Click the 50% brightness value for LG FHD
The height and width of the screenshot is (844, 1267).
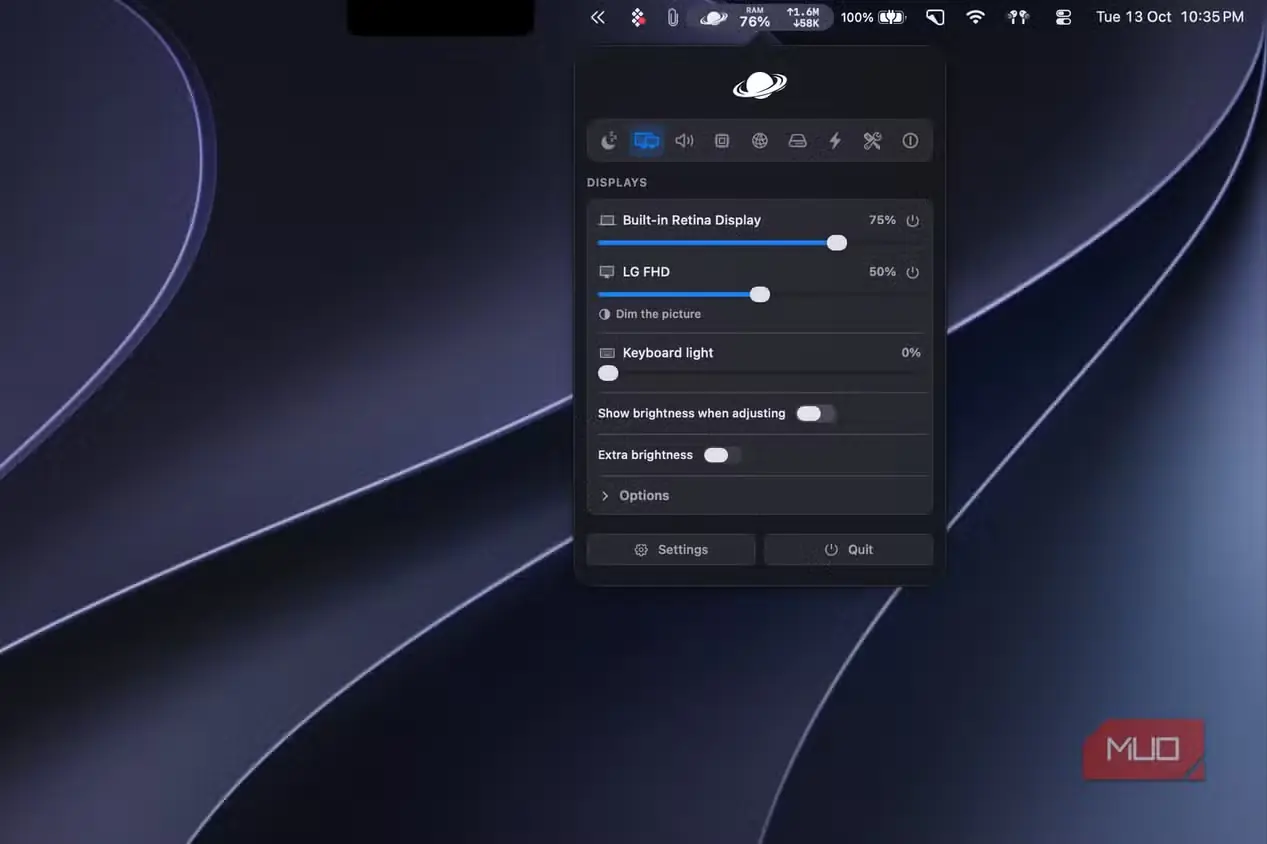pos(882,272)
